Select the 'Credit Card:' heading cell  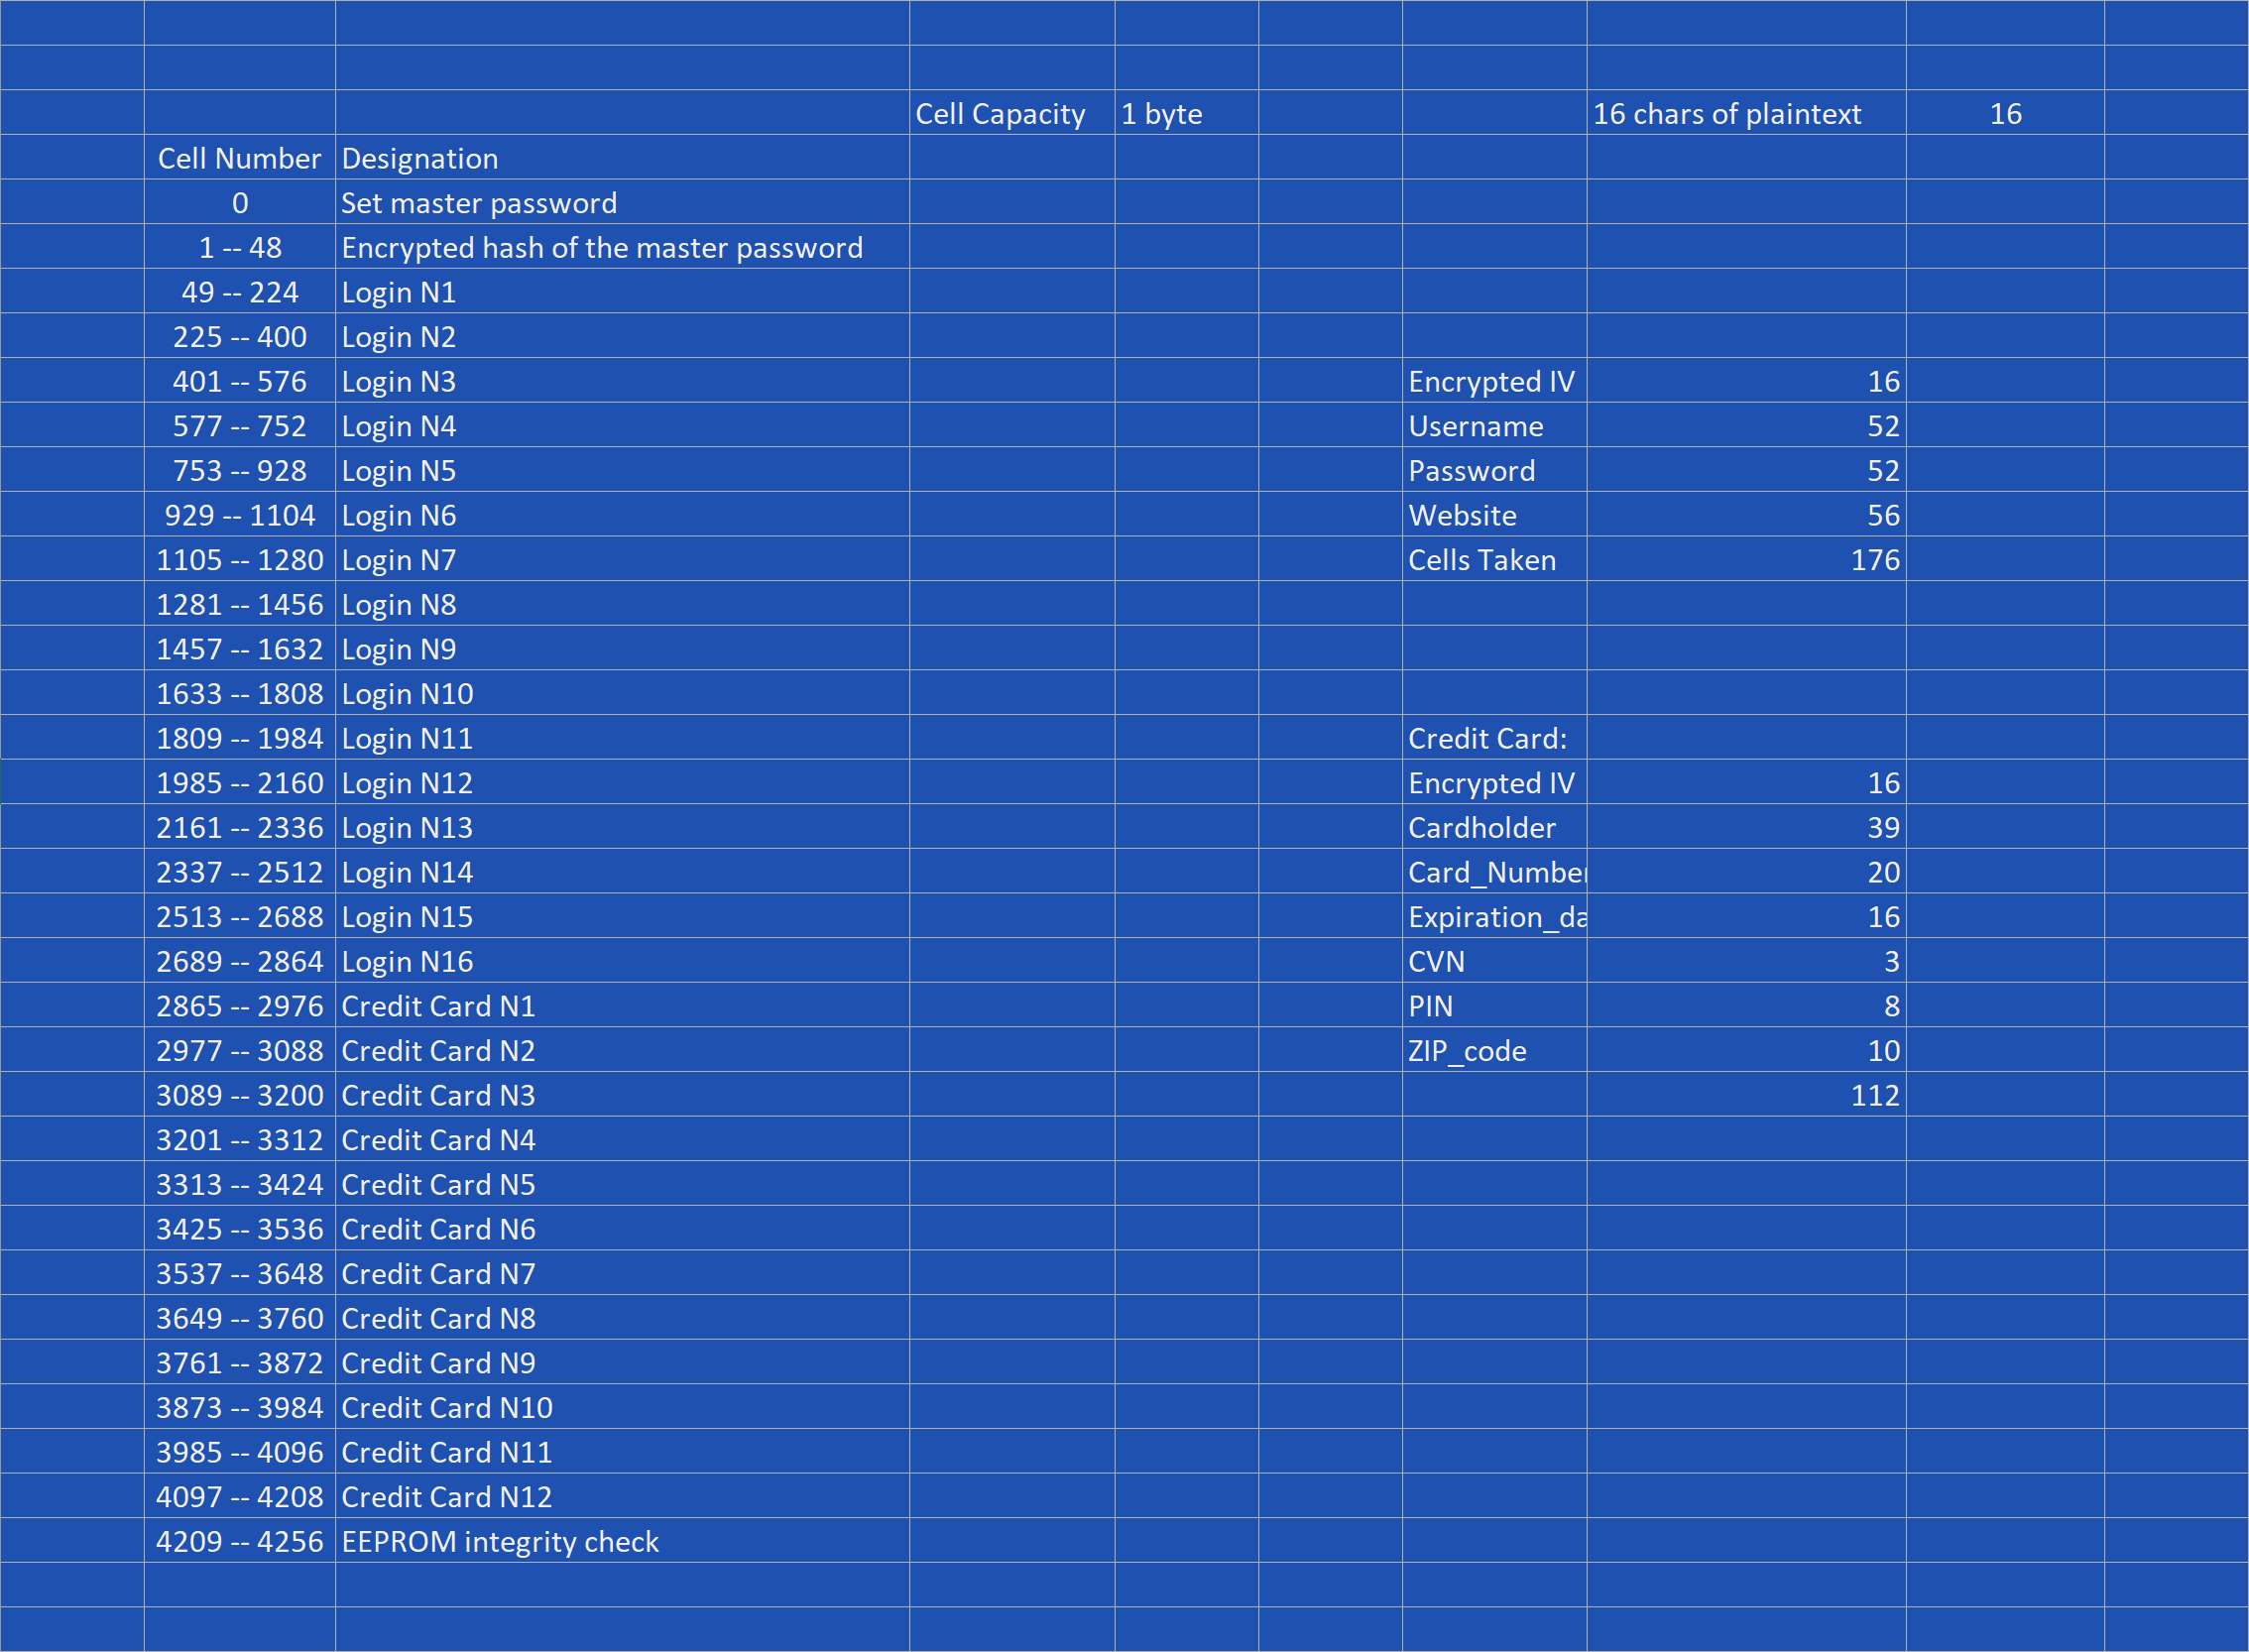tap(1494, 738)
